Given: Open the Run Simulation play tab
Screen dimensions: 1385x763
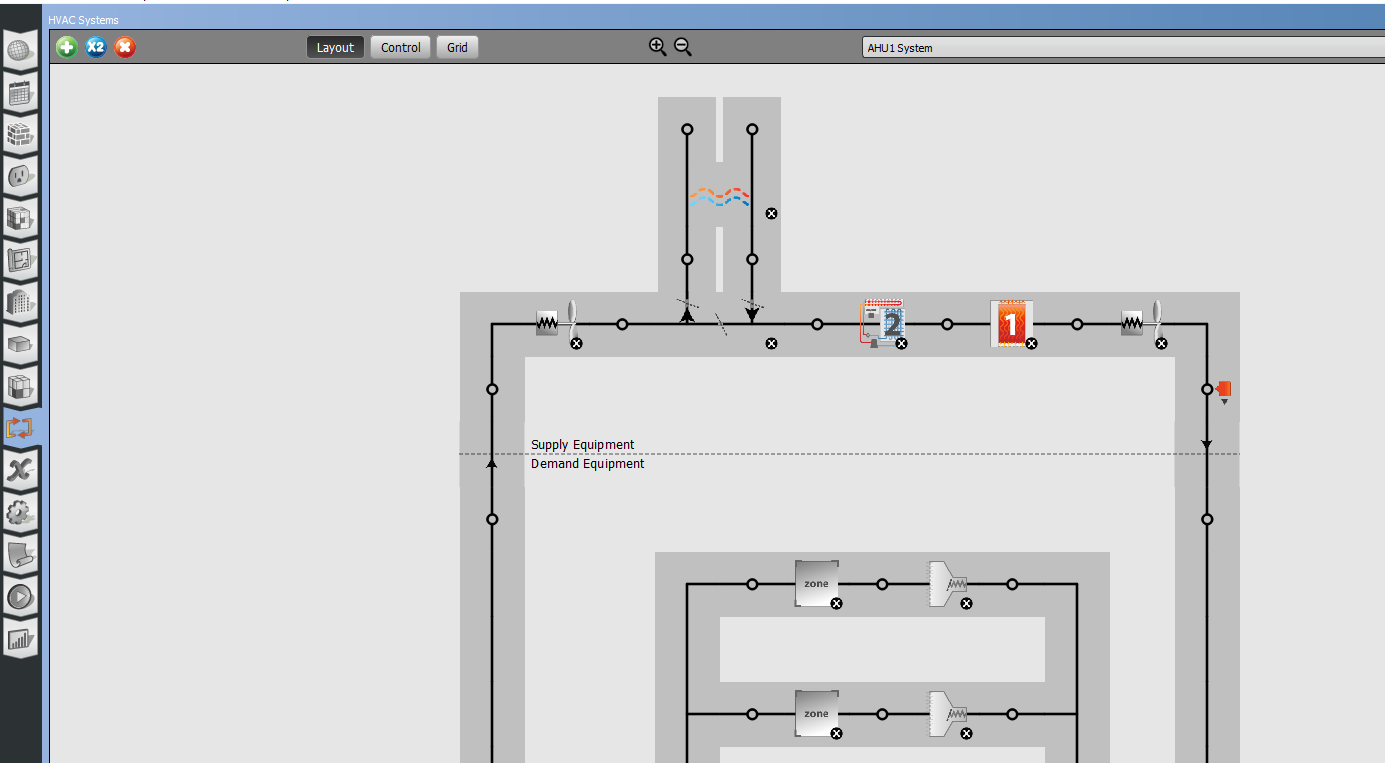Looking at the screenshot, I should tap(21, 597).
